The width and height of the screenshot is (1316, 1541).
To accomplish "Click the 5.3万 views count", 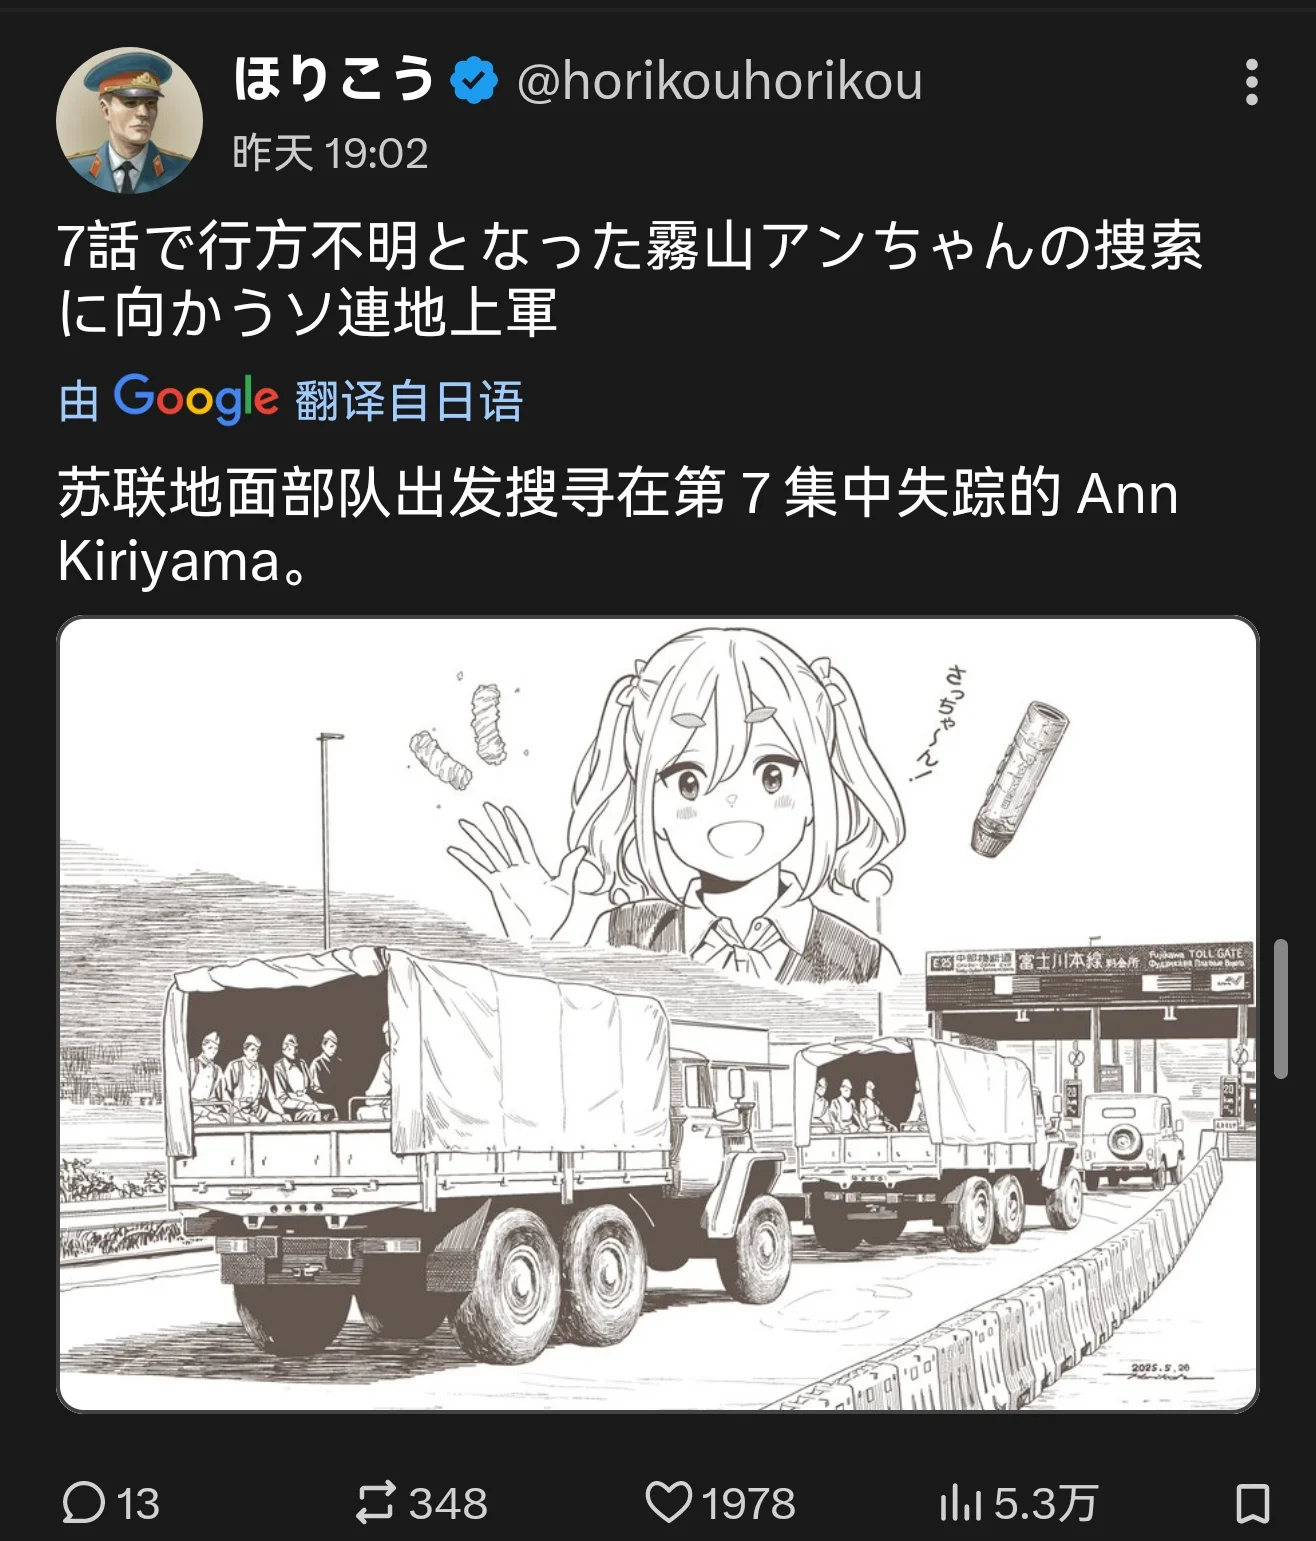I will (1046, 1504).
